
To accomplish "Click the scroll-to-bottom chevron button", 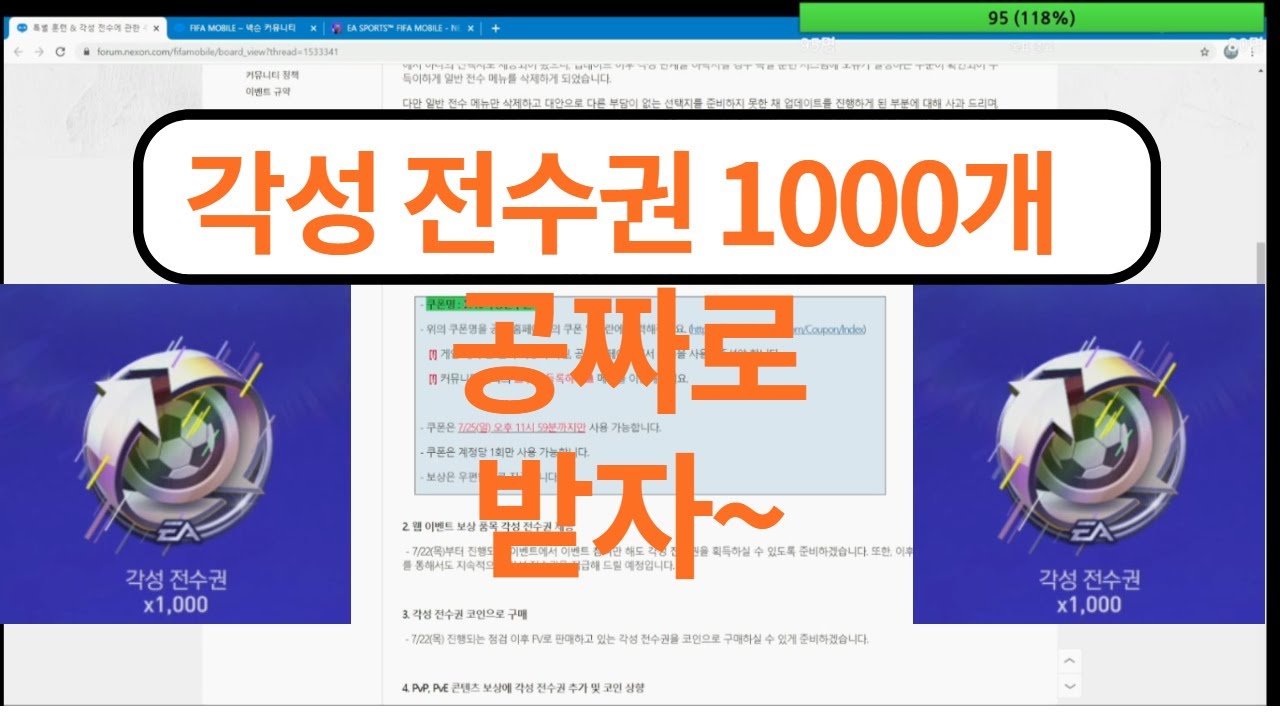I will [x=1070, y=686].
